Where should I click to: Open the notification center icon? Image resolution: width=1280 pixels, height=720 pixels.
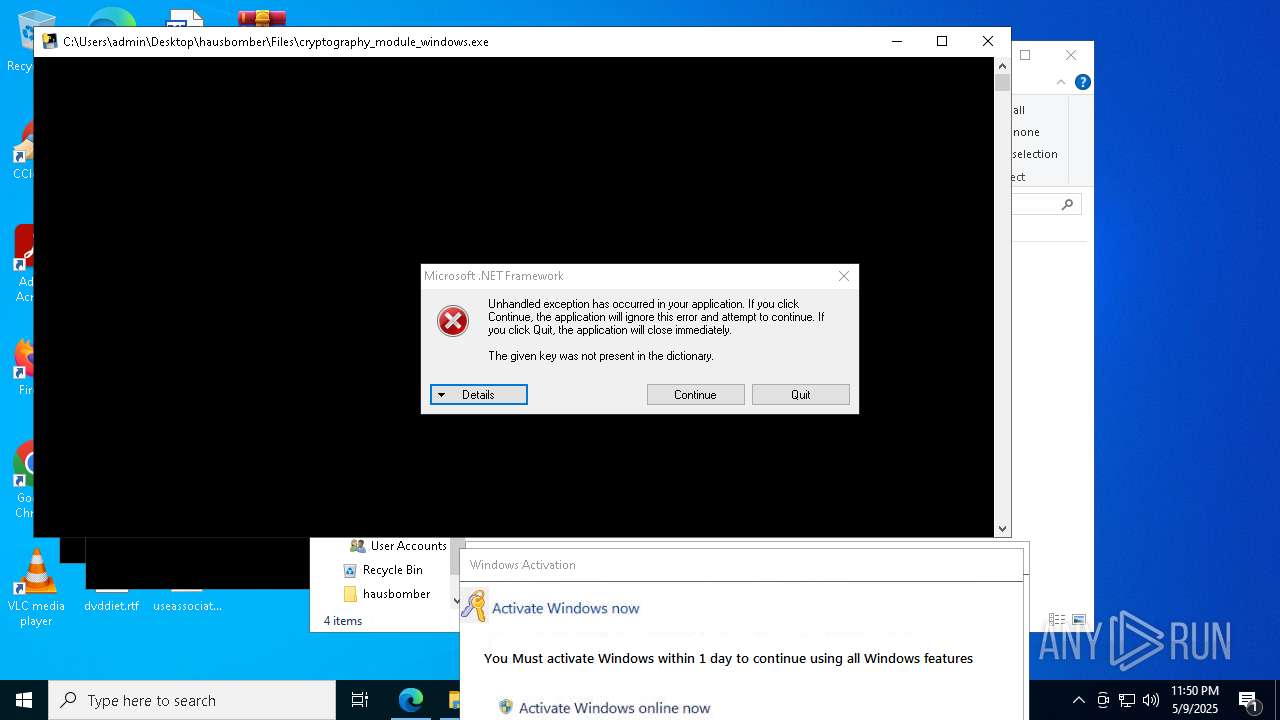tap(1248, 700)
